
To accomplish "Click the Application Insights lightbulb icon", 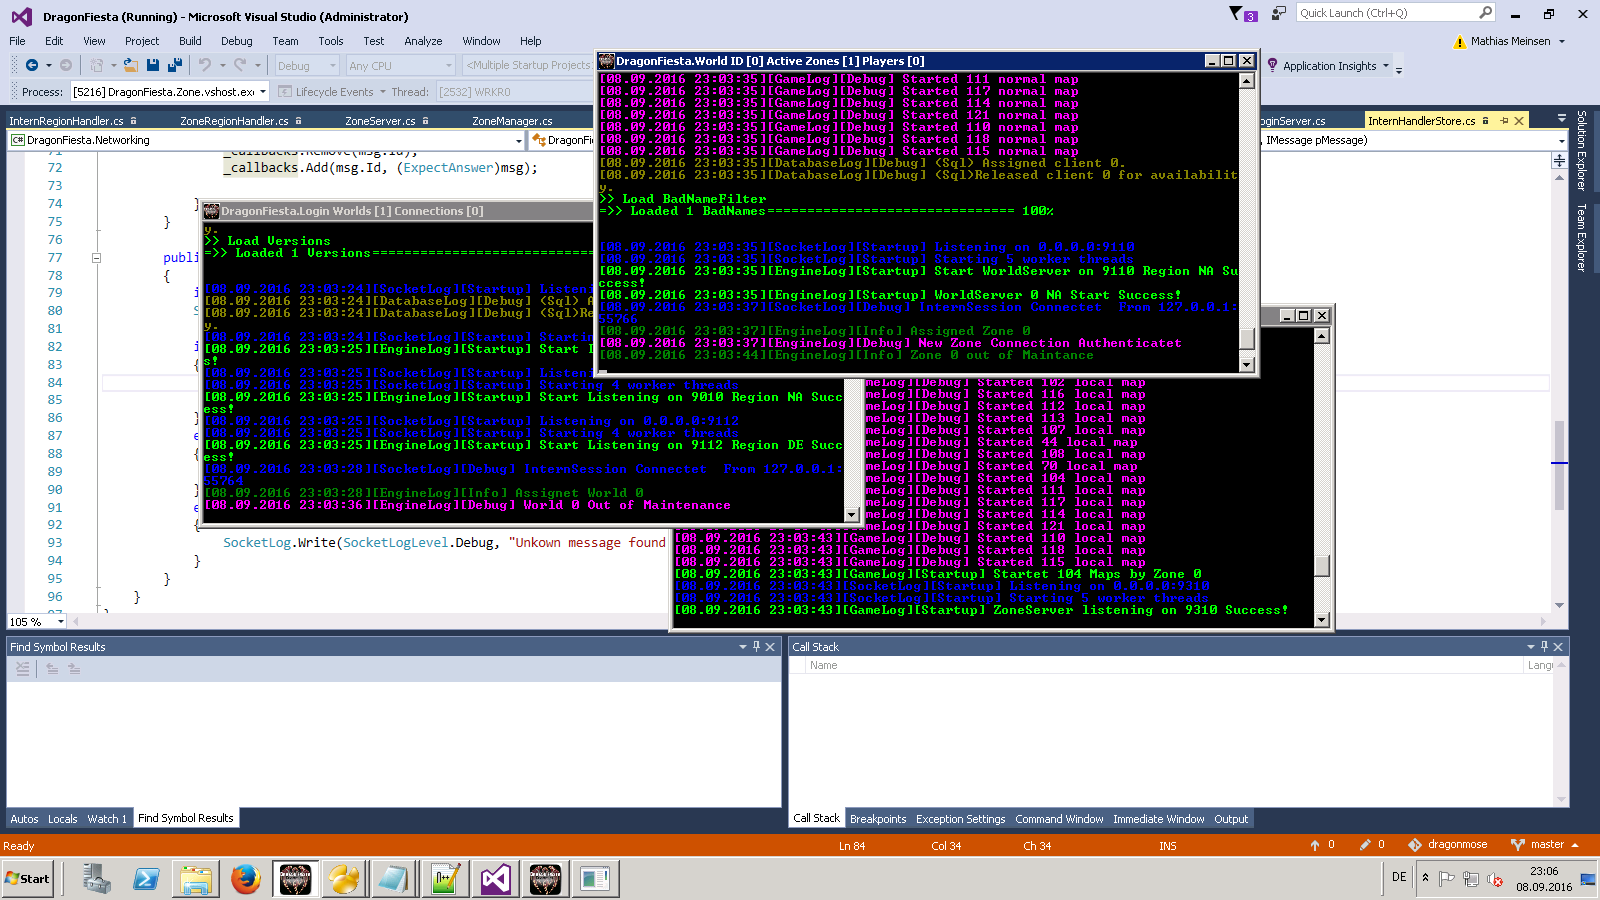I will [1273, 65].
